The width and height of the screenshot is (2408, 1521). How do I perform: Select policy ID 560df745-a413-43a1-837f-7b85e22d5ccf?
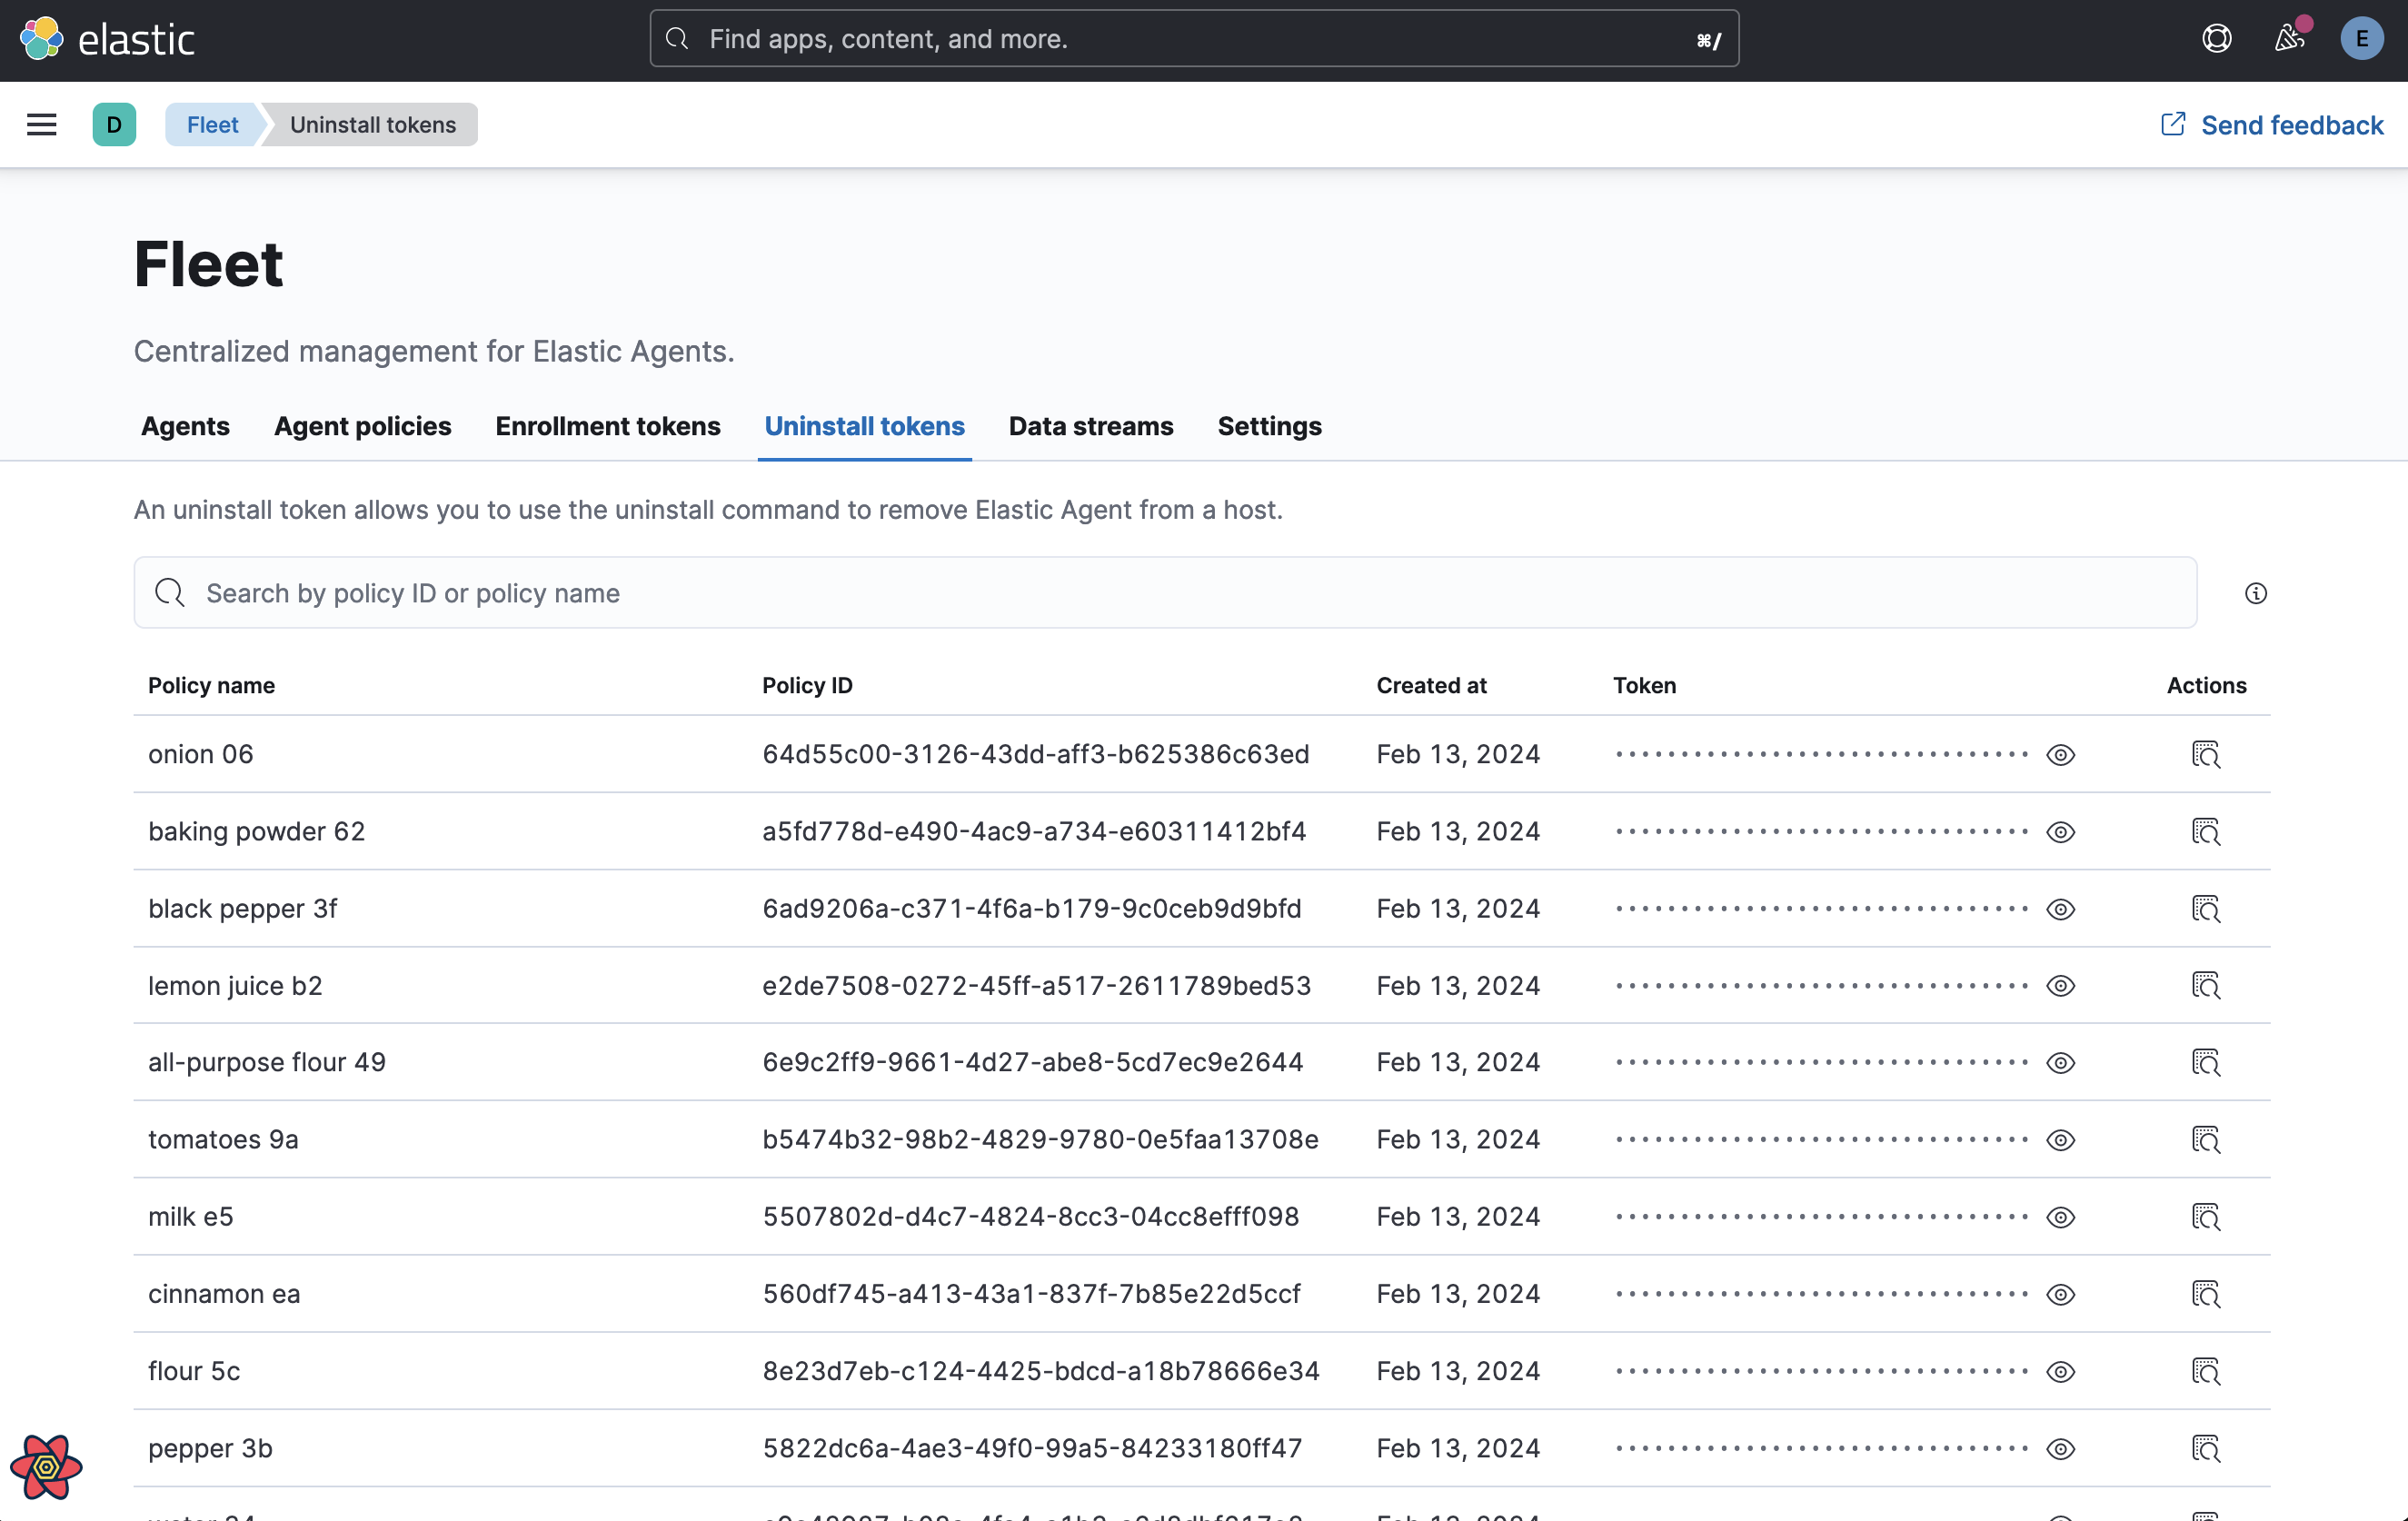click(1031, 1293)
